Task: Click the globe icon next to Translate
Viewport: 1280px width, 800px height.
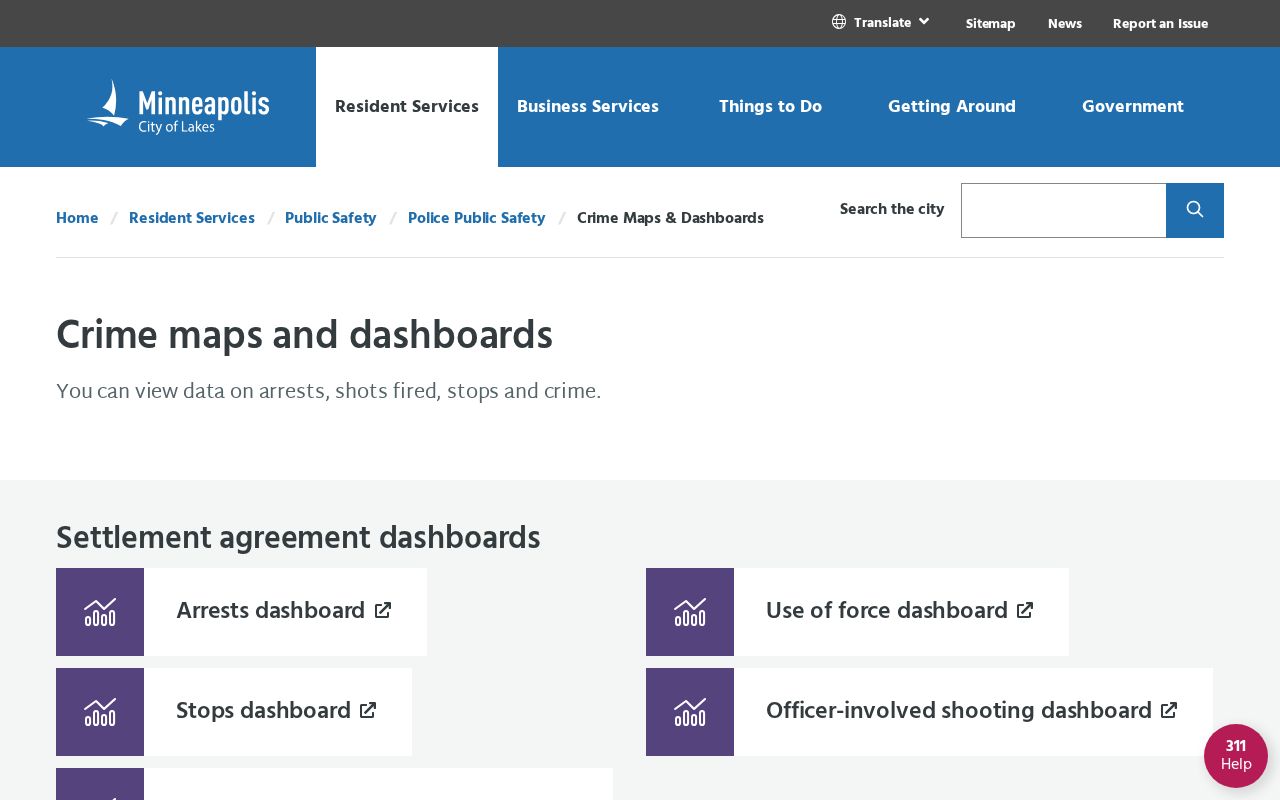Action: (x=839, y=22)
